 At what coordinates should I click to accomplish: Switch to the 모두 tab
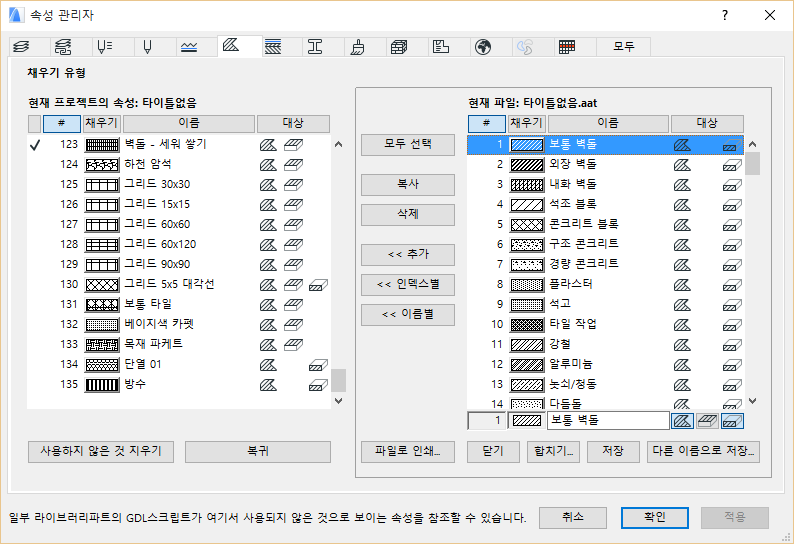tap(624, 47)
